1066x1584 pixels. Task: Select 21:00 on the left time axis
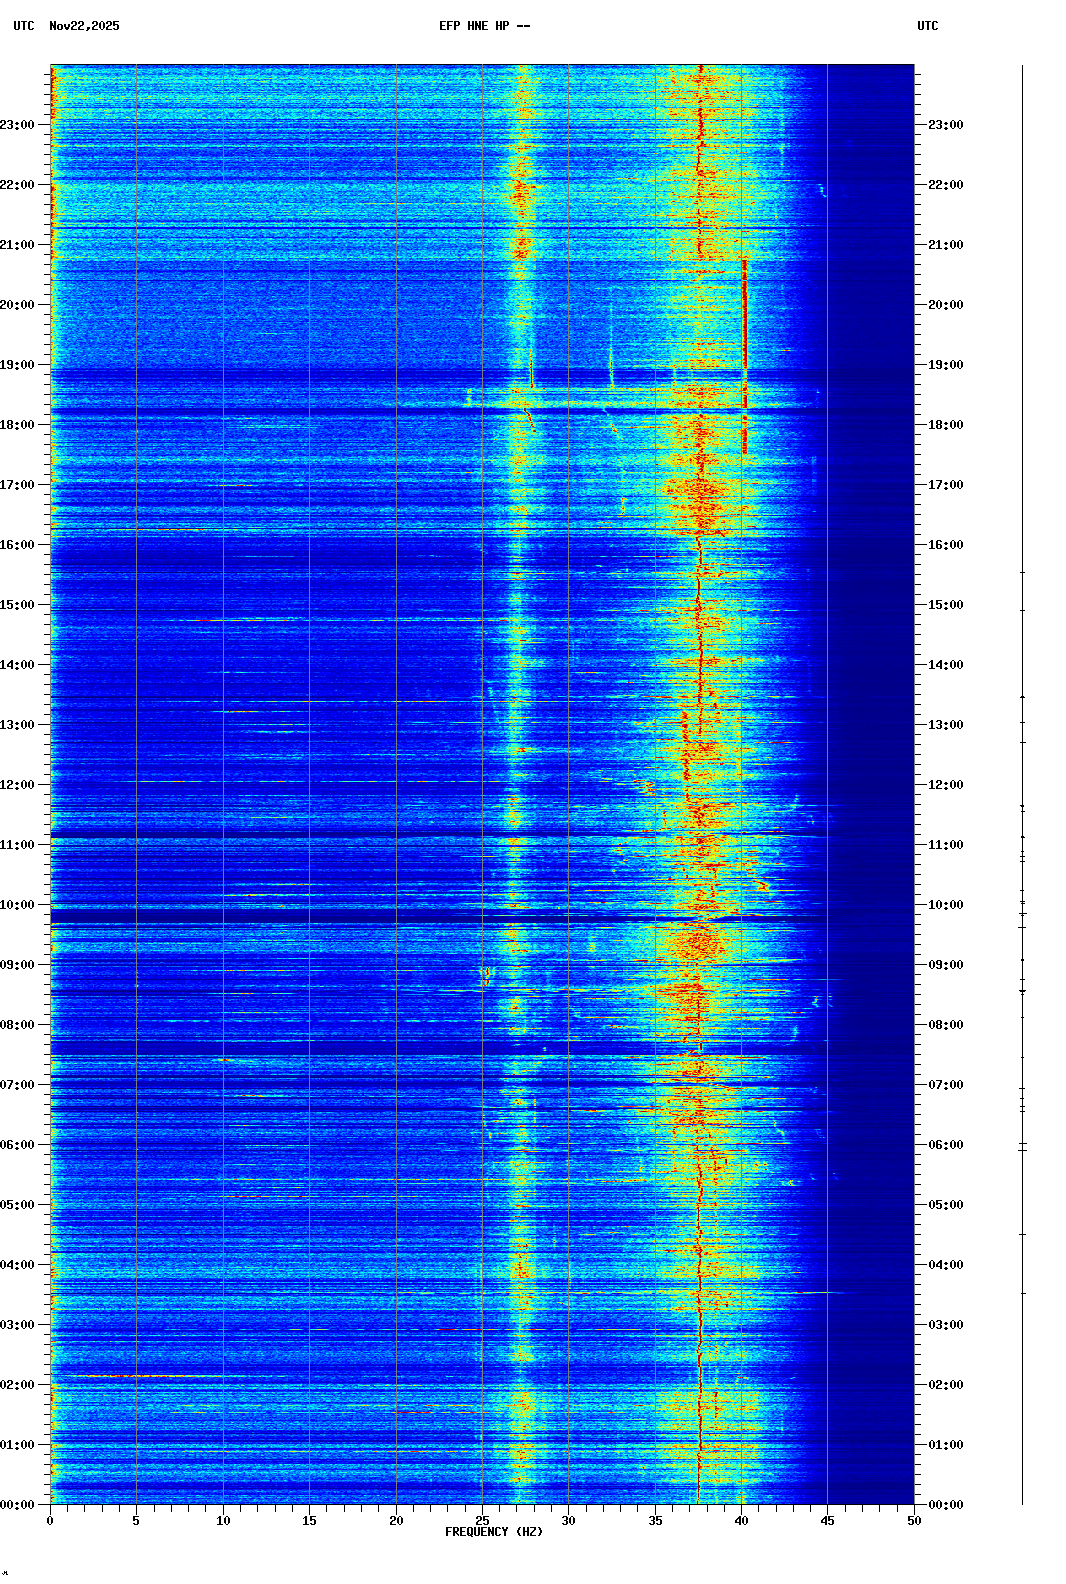[x=18, y=245]
